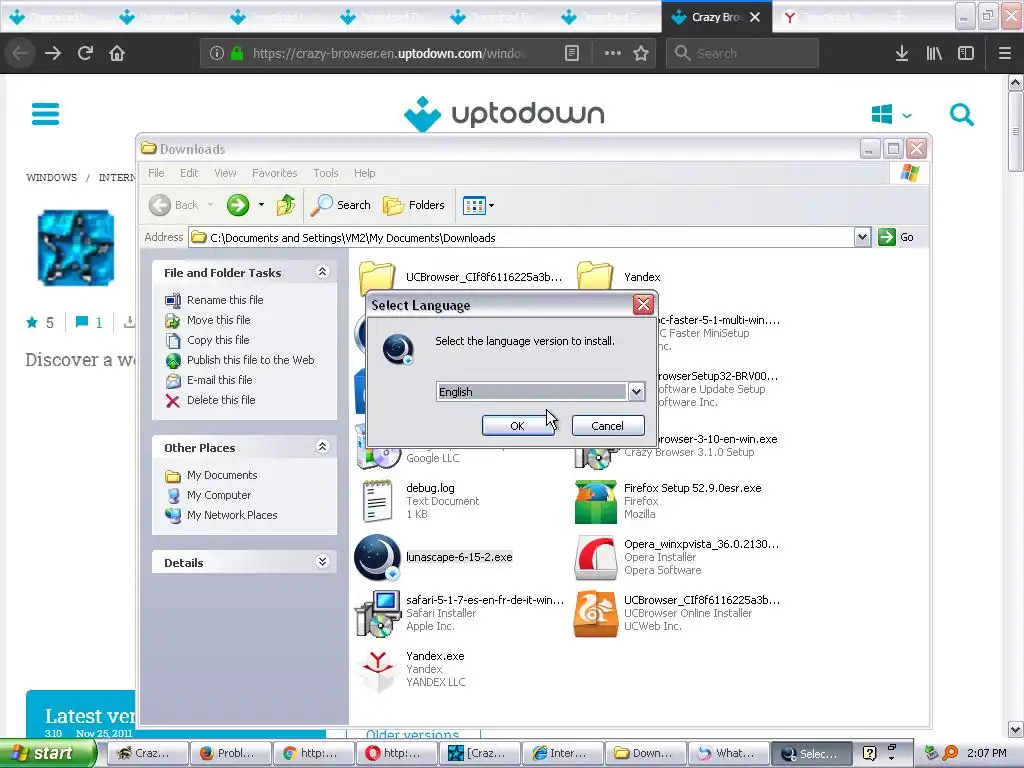The image size is (1024, 768).
Task: Select Firefox Setup 52.9.0esr.exe icon
Action: [x=595, y=502]
